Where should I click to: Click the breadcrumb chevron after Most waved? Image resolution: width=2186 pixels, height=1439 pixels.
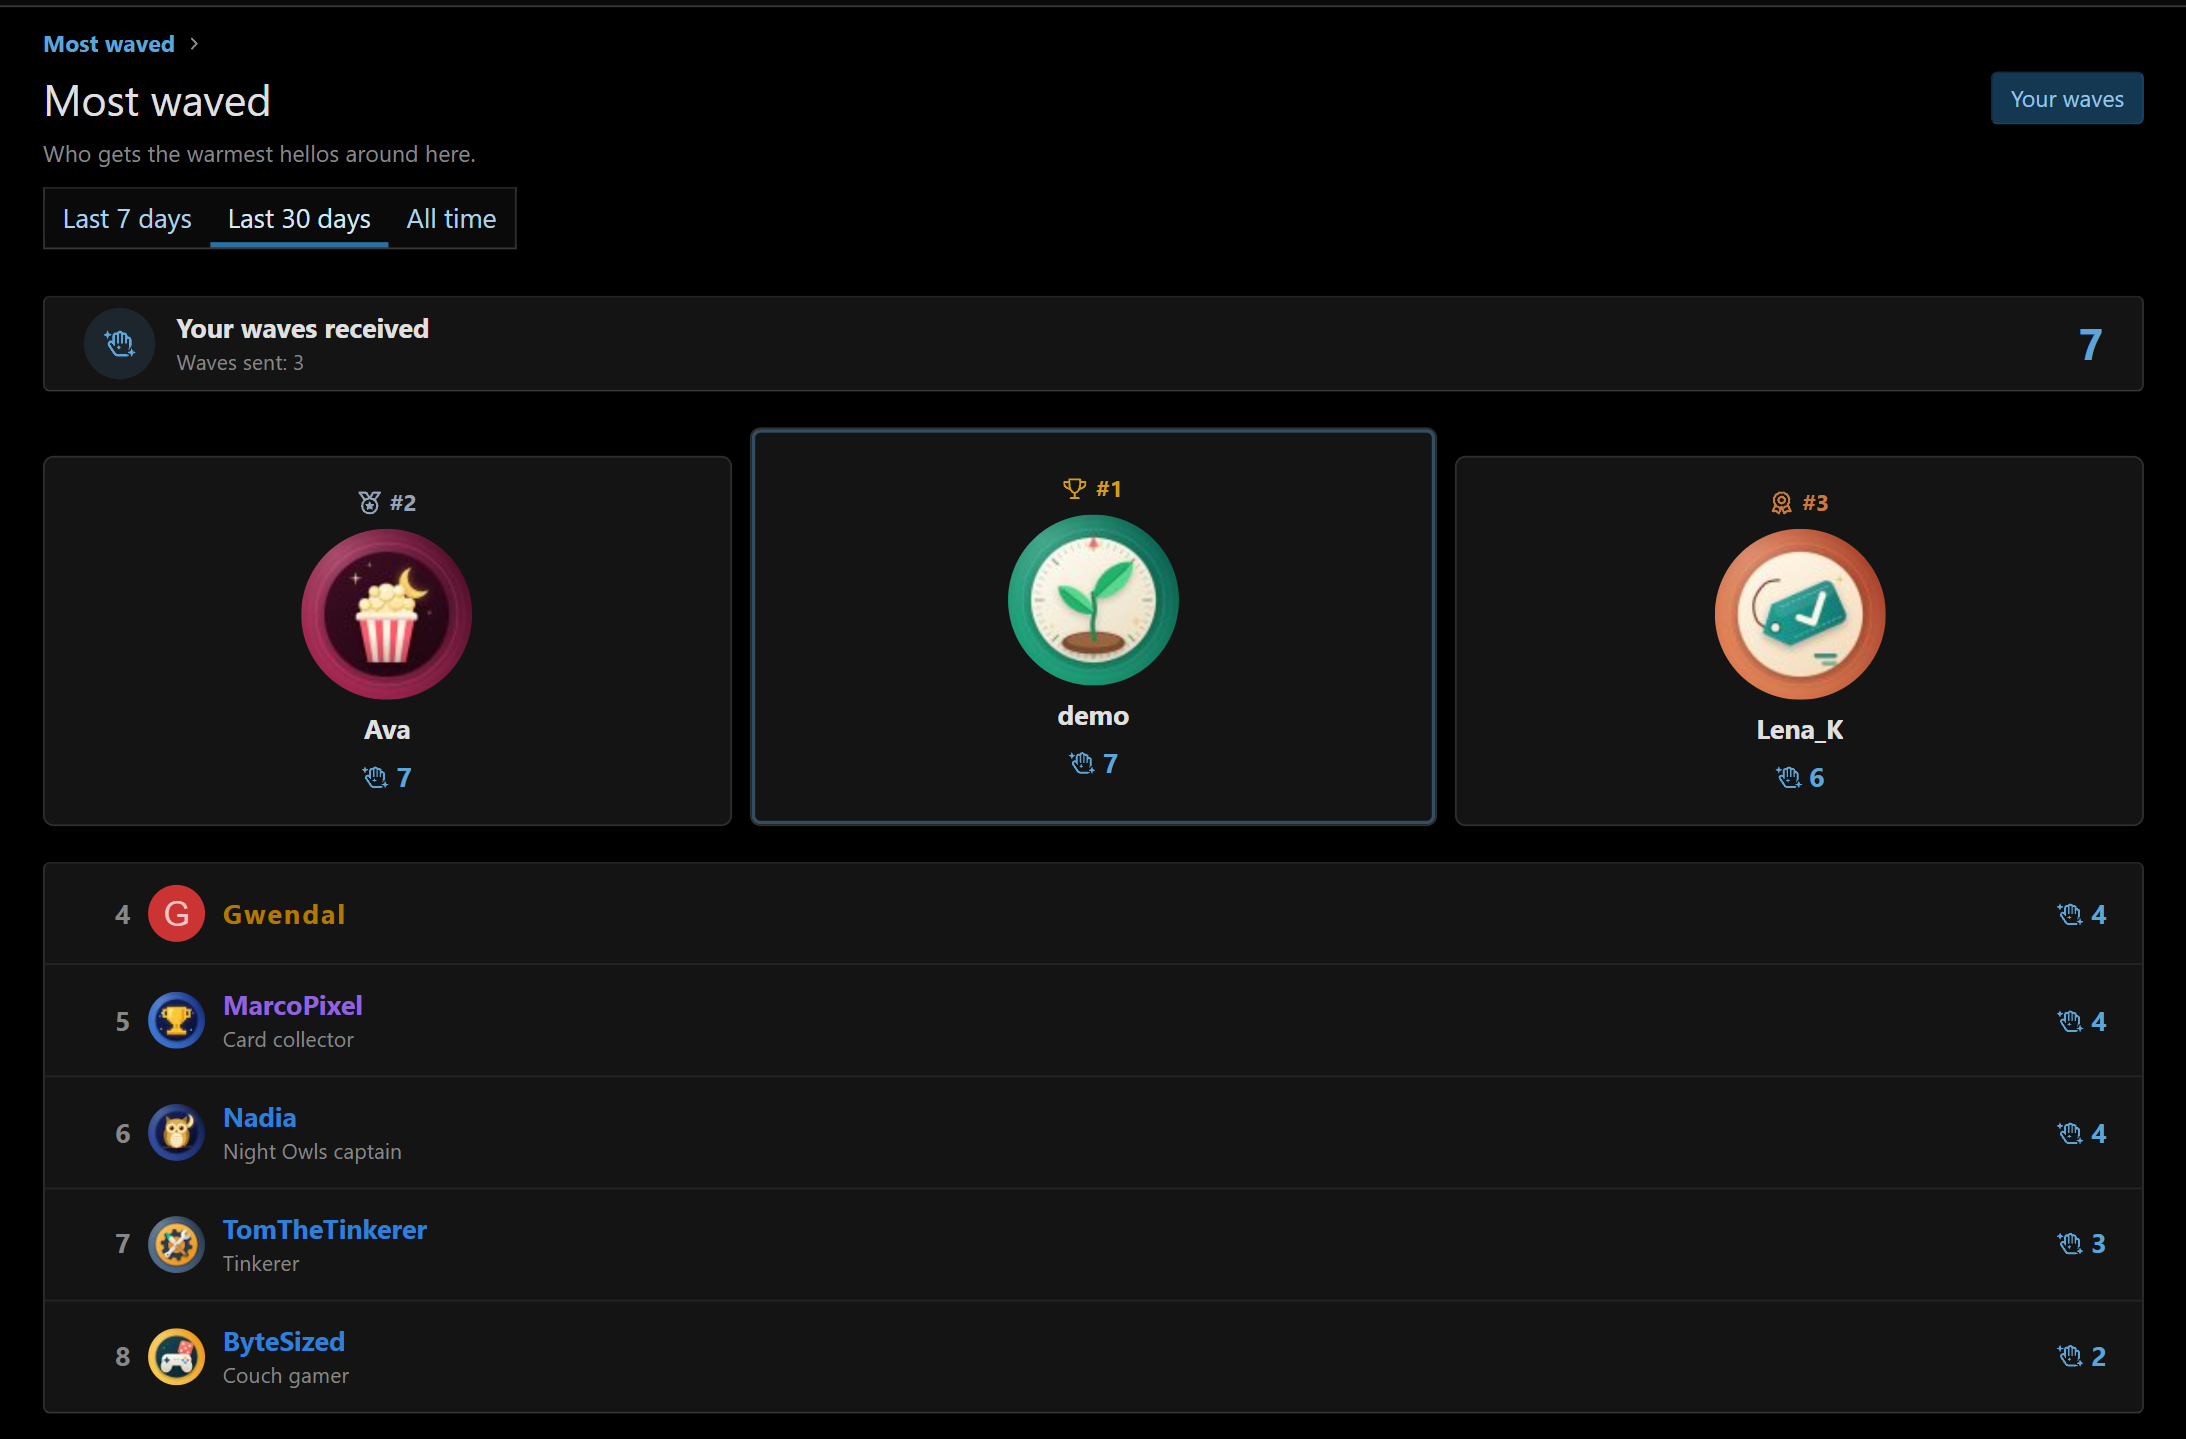[x=194, y=44]
